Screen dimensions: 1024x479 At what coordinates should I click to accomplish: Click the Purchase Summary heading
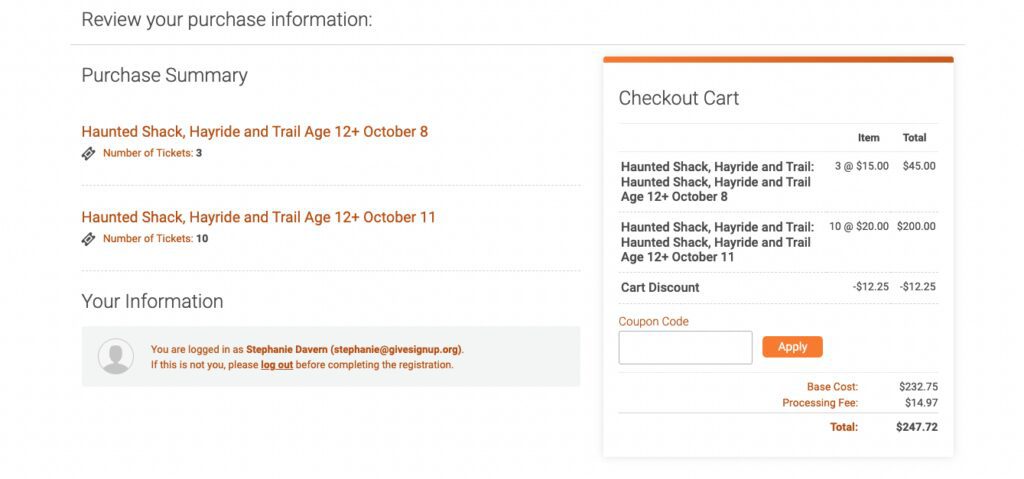pyautogui.click(x=165, y=76)
